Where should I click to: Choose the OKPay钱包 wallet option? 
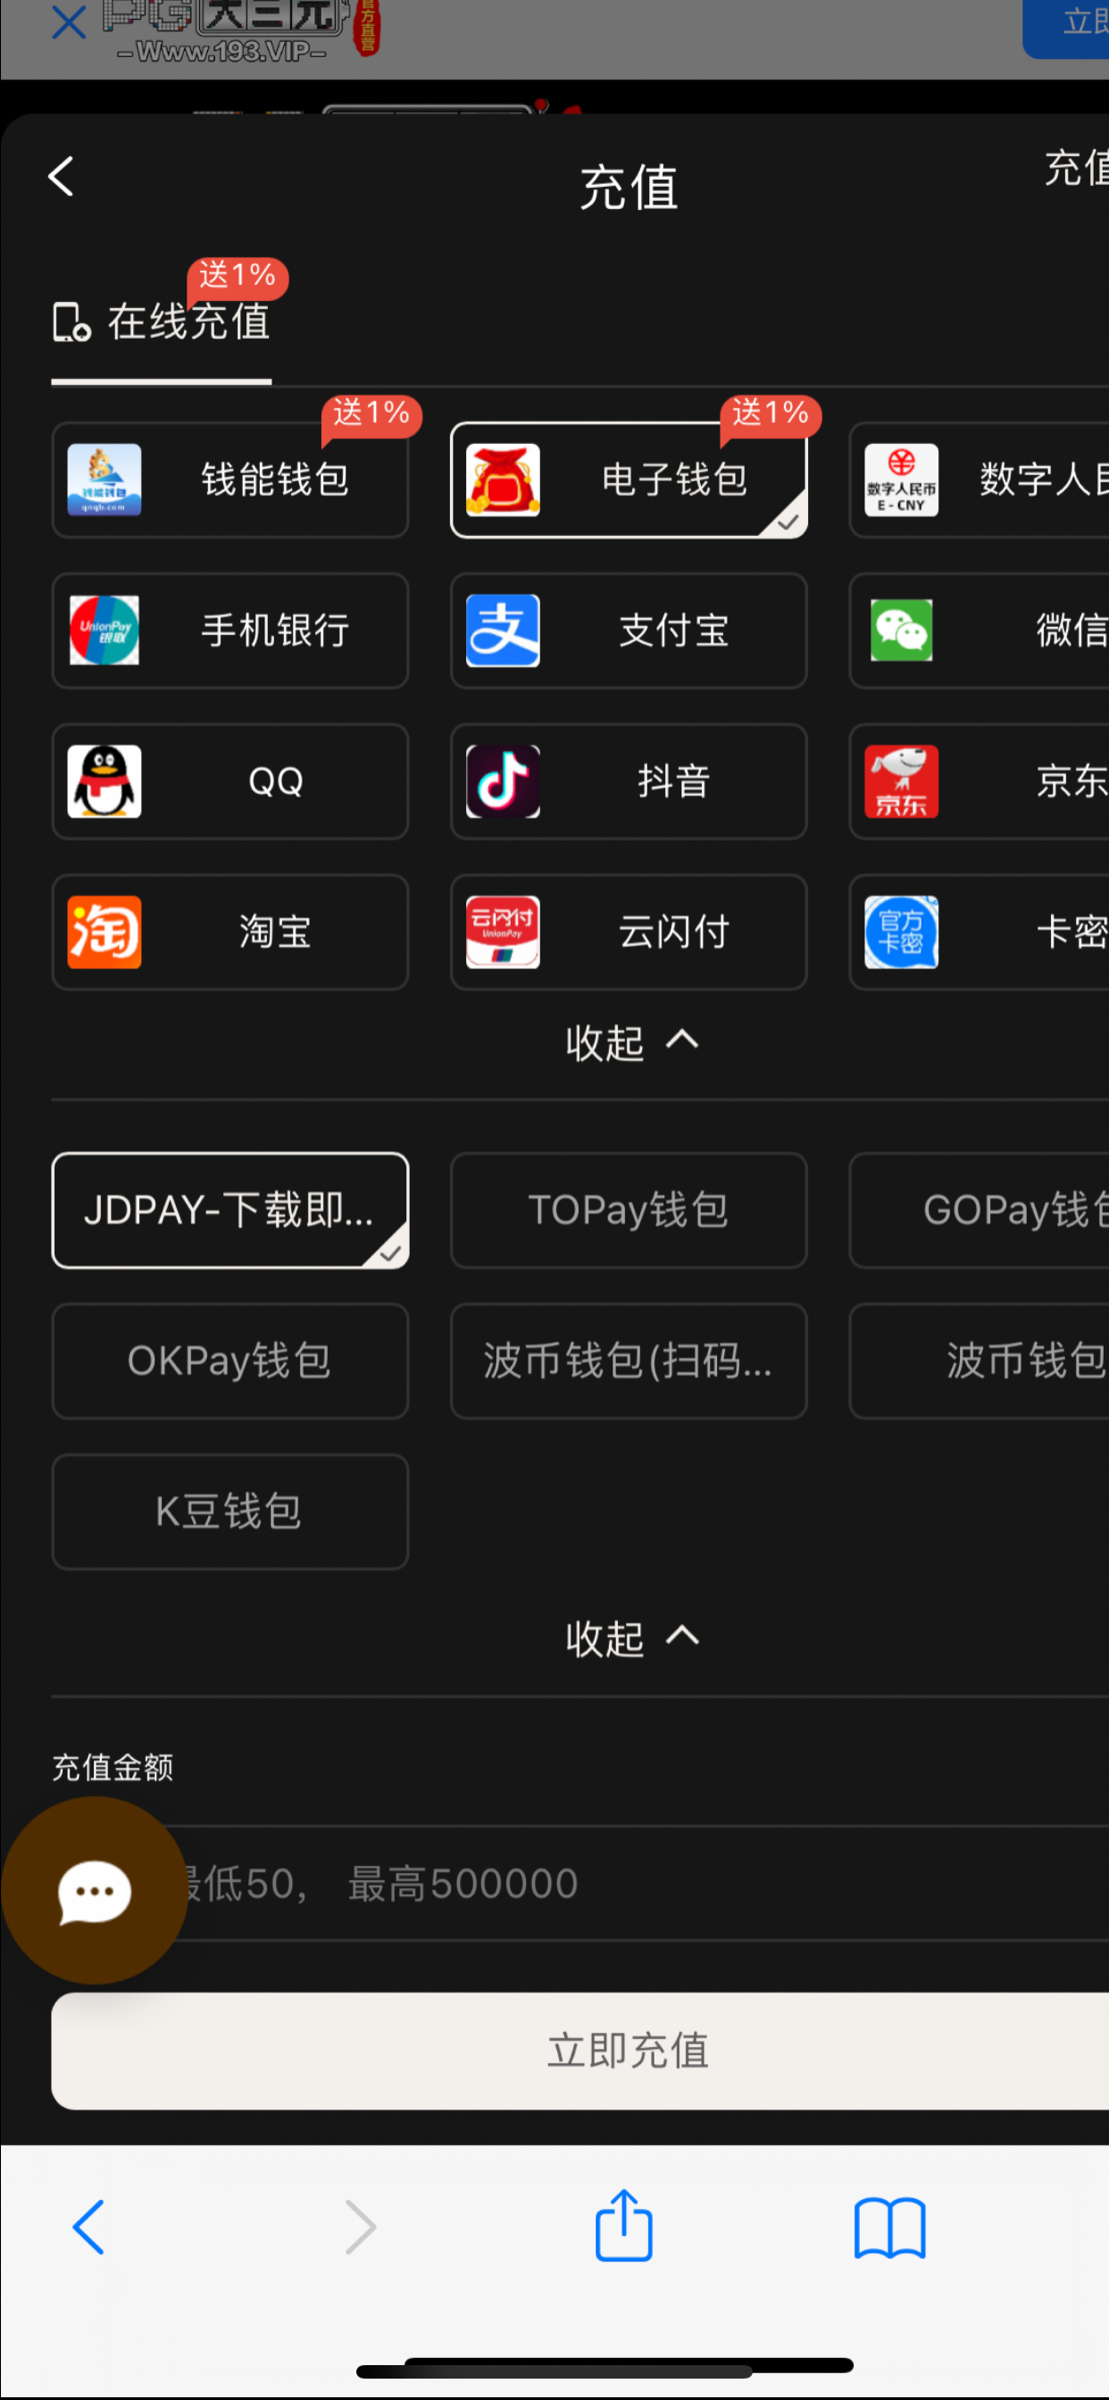[230, 1361]
